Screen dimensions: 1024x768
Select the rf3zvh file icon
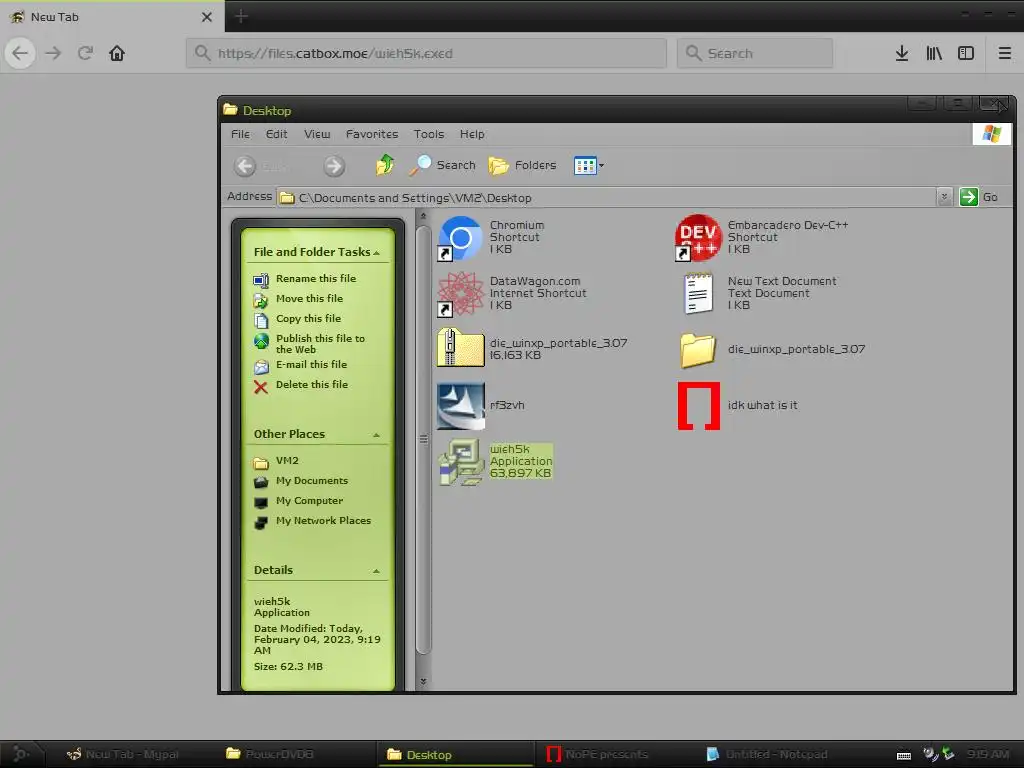(x=460, y=406)
